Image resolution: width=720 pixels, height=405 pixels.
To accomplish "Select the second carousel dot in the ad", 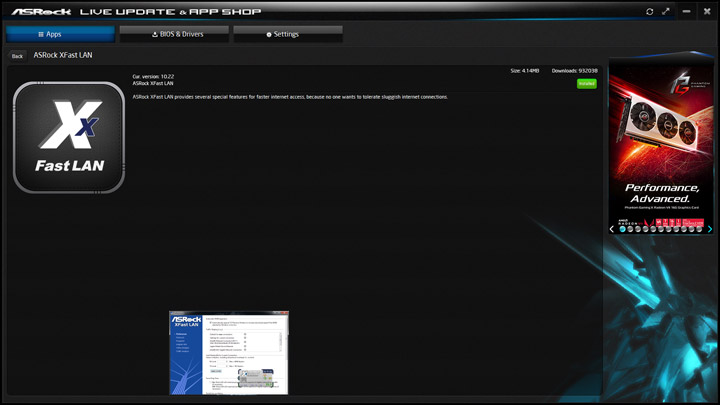I will point(630,229).
